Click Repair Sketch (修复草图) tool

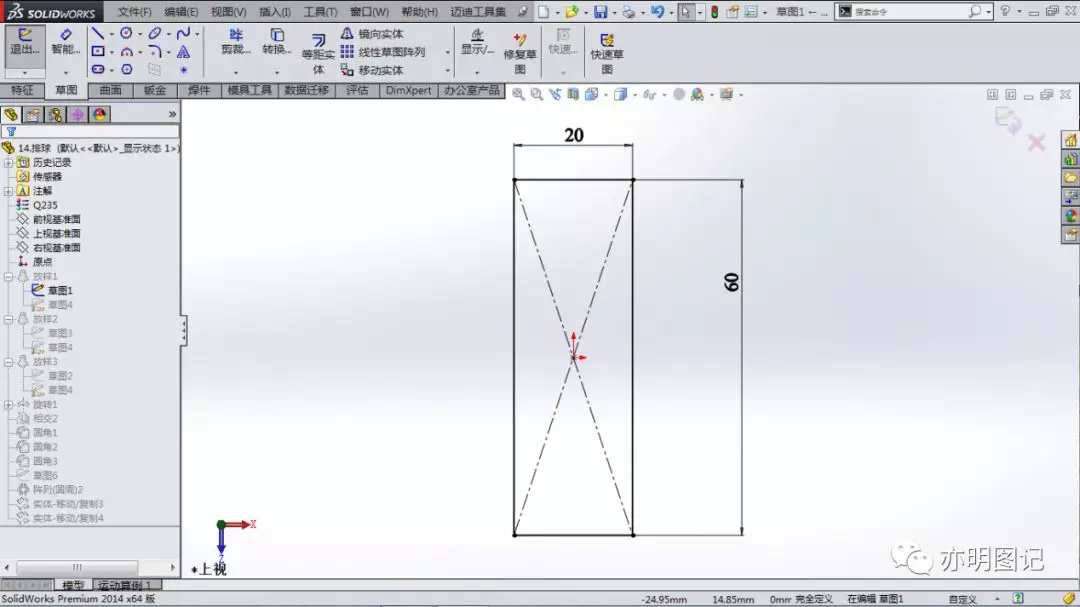pos(520,52)
